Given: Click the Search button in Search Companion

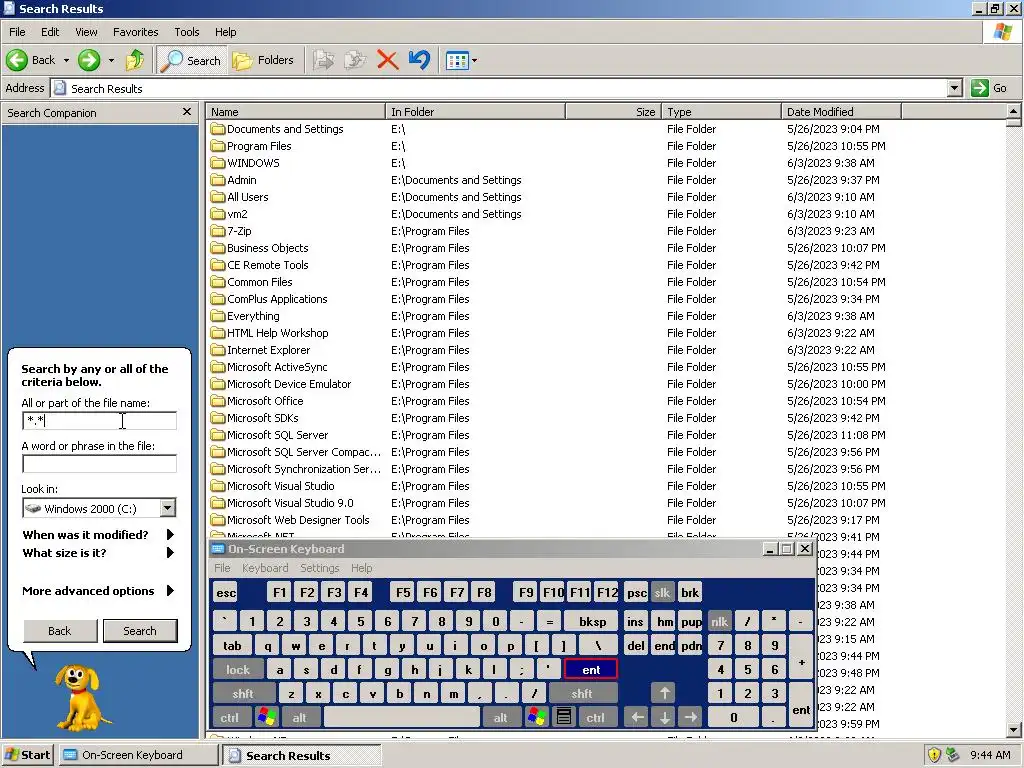Looking at the screenshot, I should point(140,631).
